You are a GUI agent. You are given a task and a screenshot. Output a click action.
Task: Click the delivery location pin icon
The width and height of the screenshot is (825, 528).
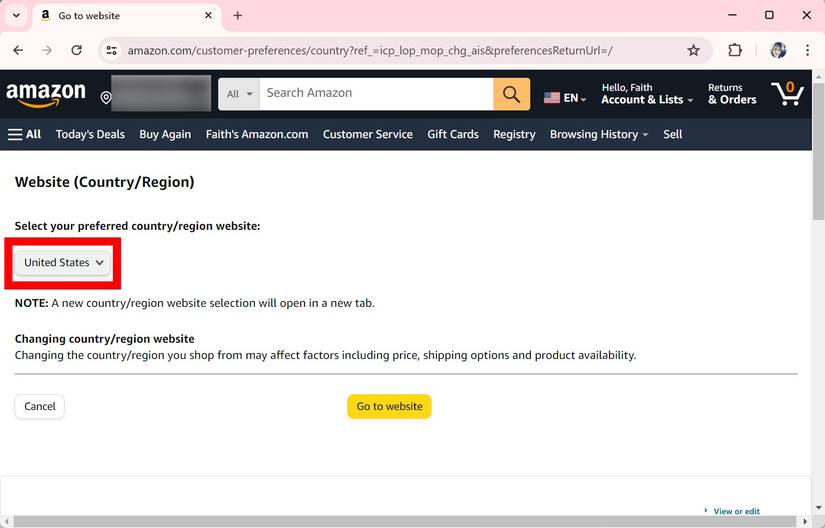point(106,98)
